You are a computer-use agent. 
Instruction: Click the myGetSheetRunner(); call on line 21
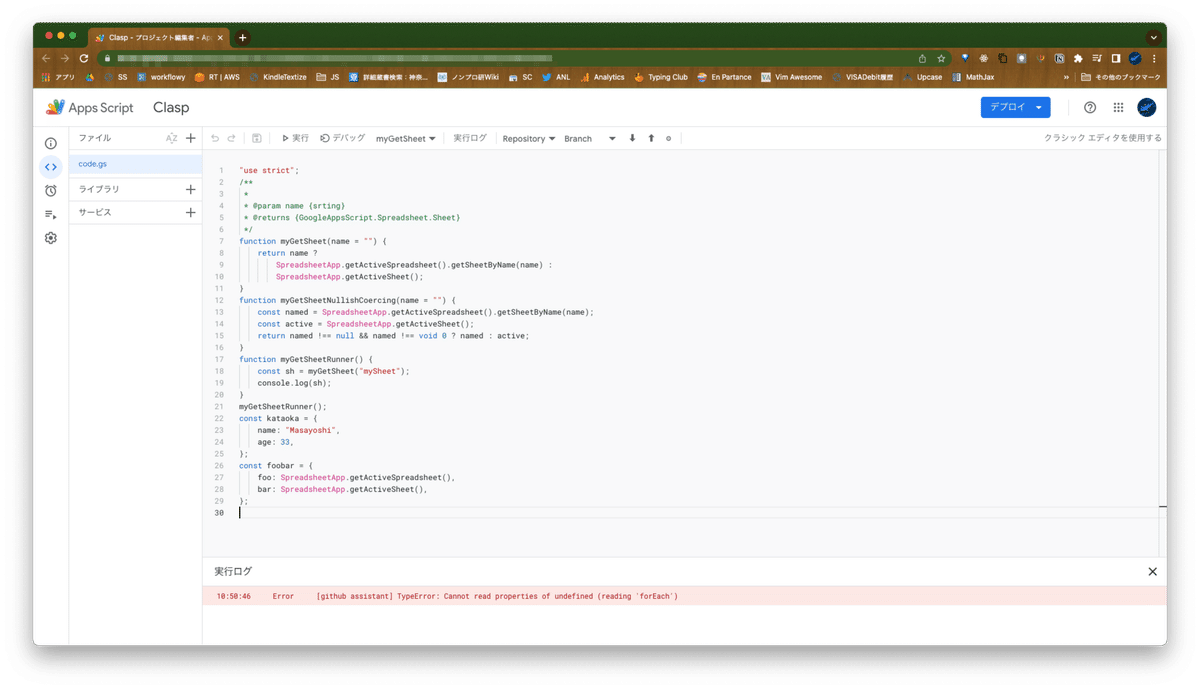click(x=283, y=407)
